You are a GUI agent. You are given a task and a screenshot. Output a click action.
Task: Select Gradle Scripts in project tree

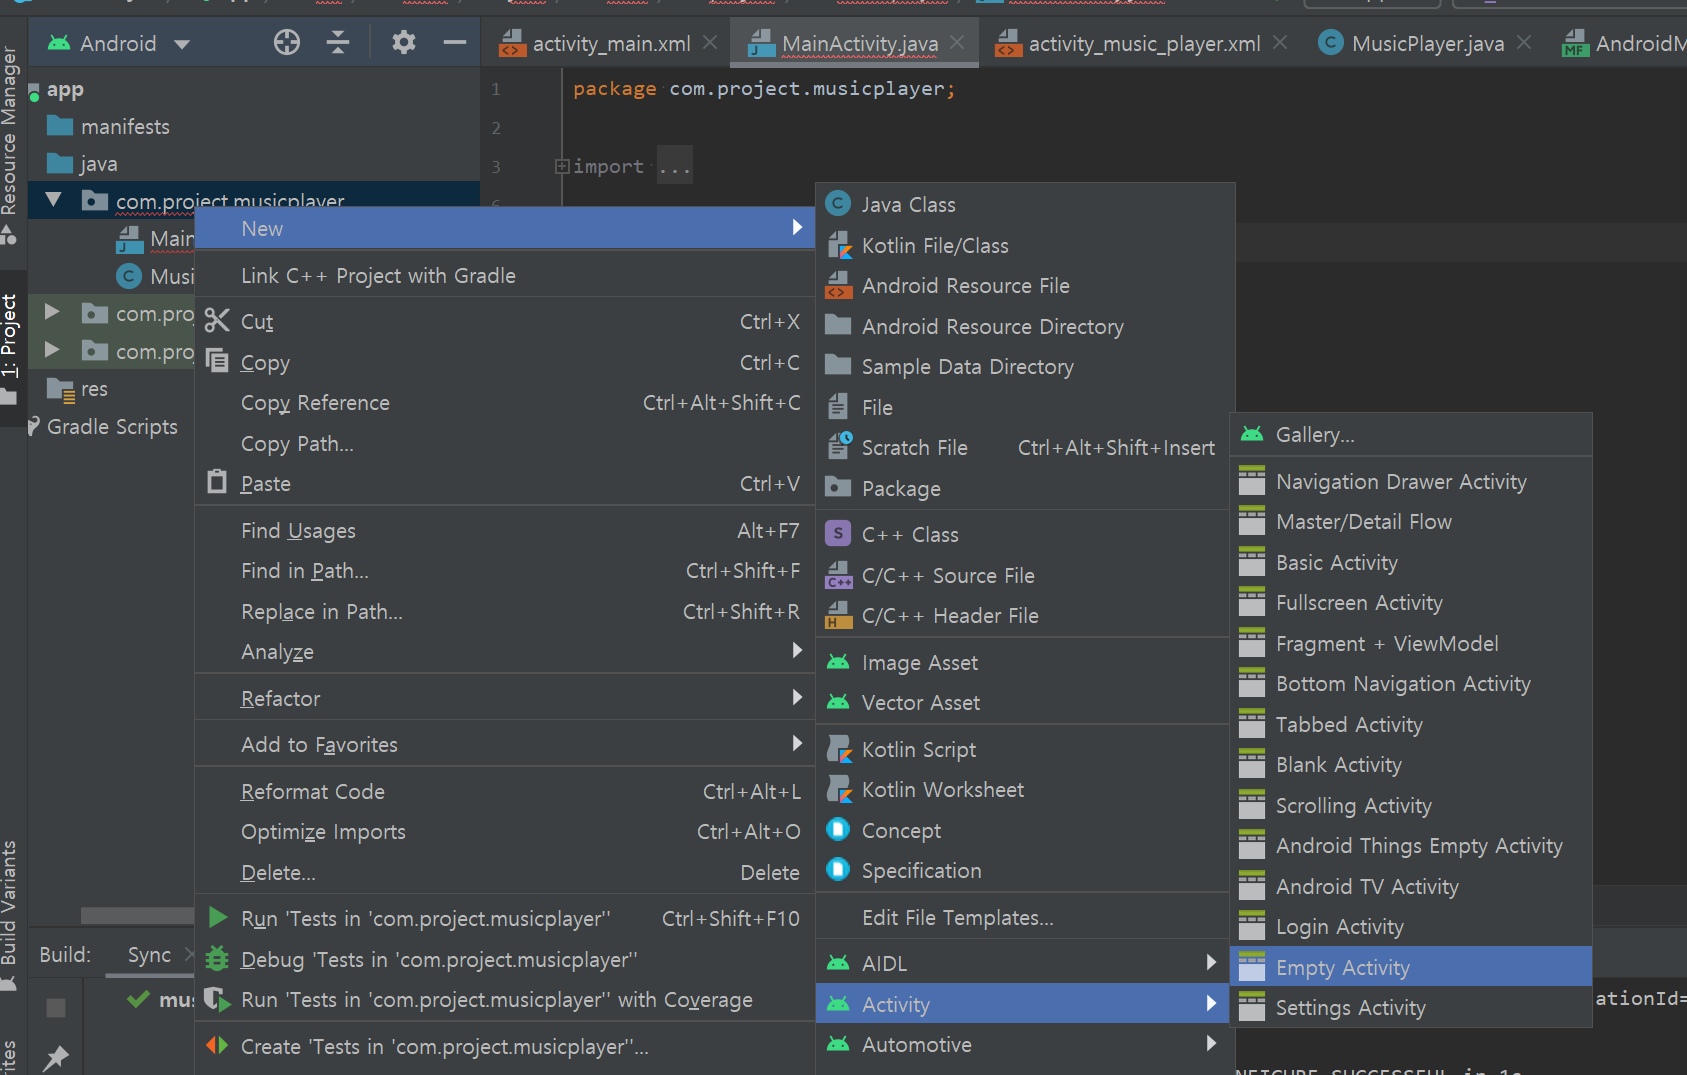[x=112, y=427]
